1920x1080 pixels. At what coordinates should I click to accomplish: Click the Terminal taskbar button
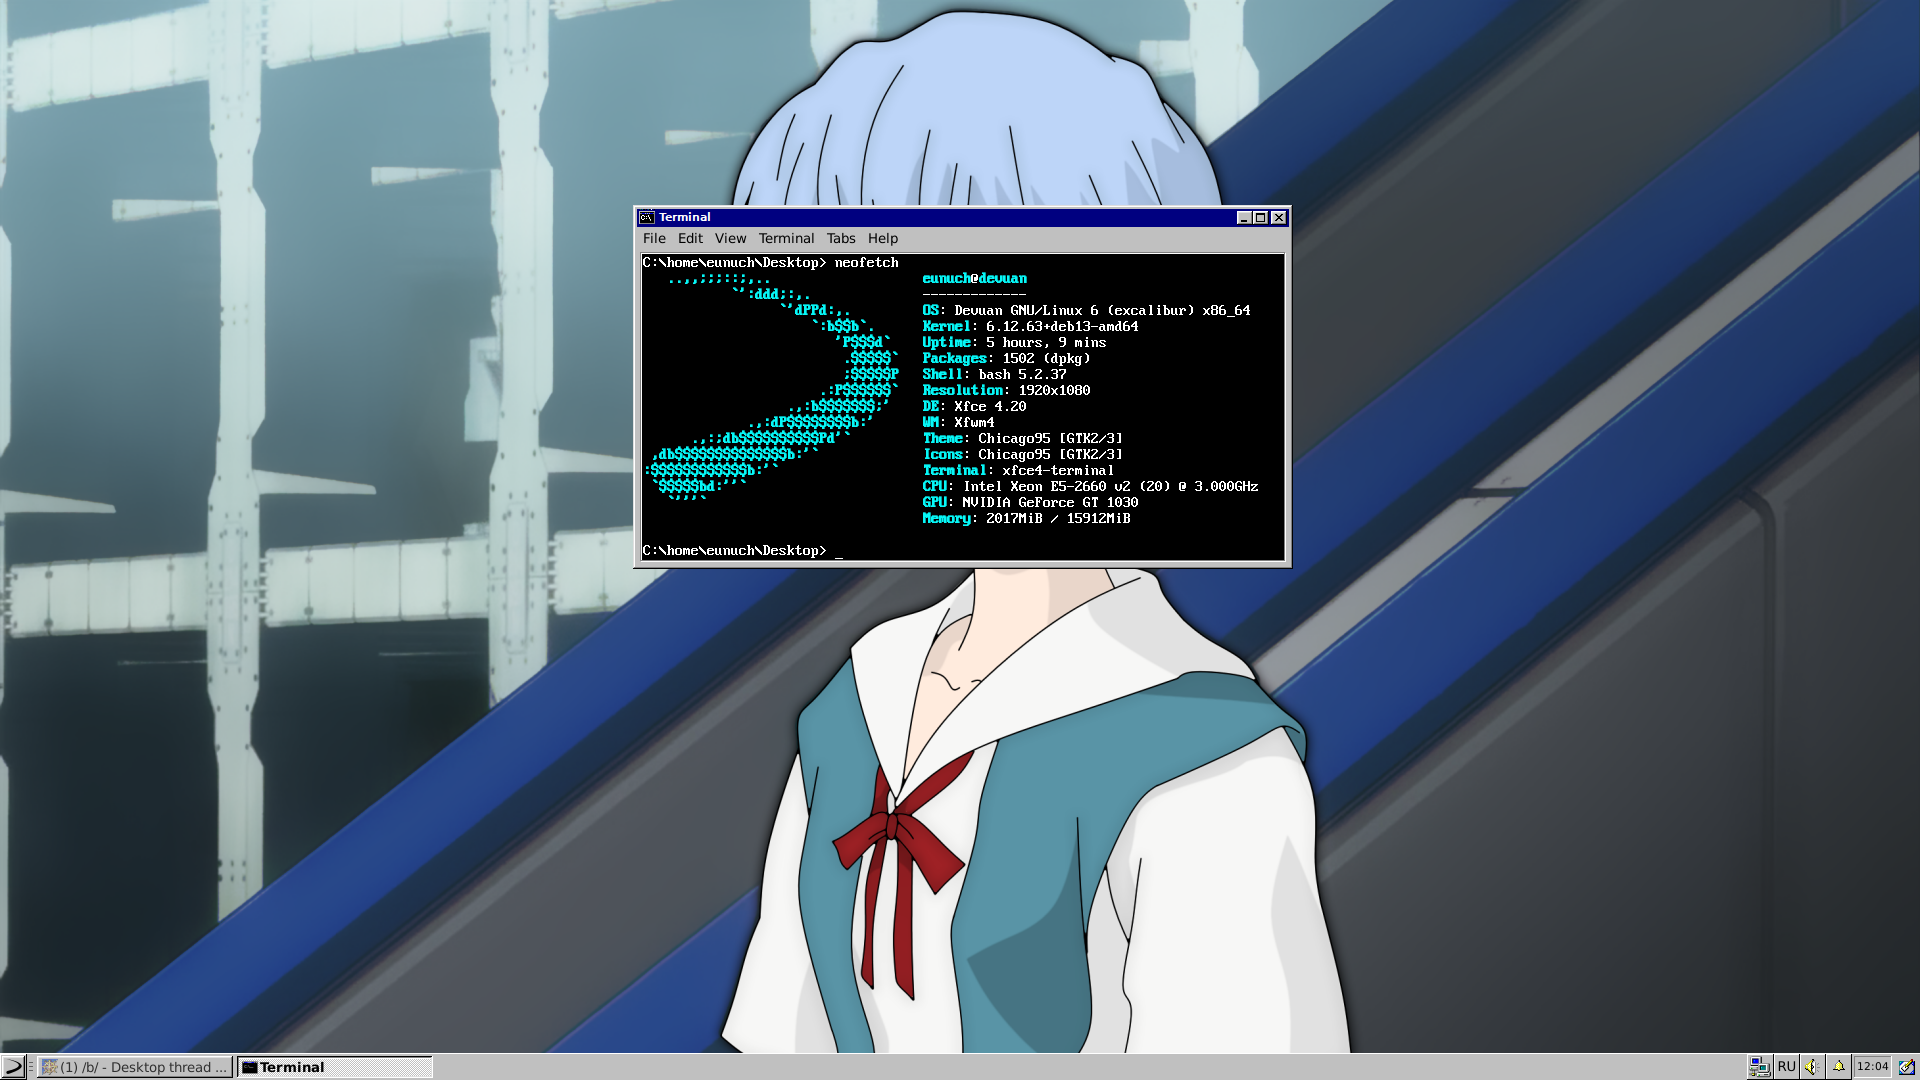coord(334,1067)
